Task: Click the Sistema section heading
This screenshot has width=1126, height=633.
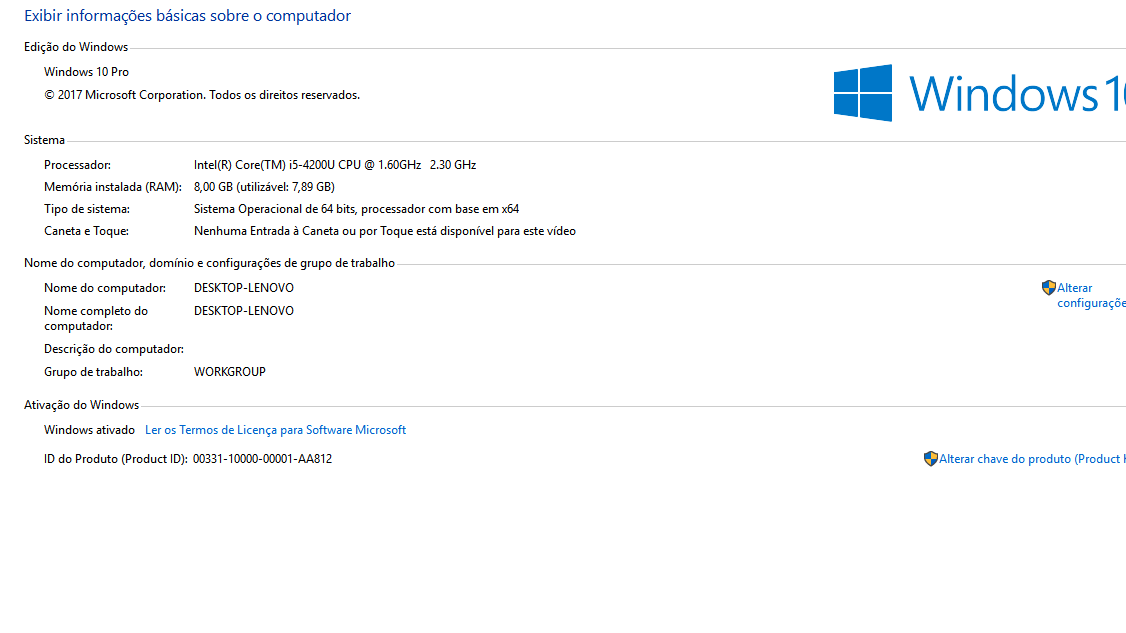Action: coord(44,141)
